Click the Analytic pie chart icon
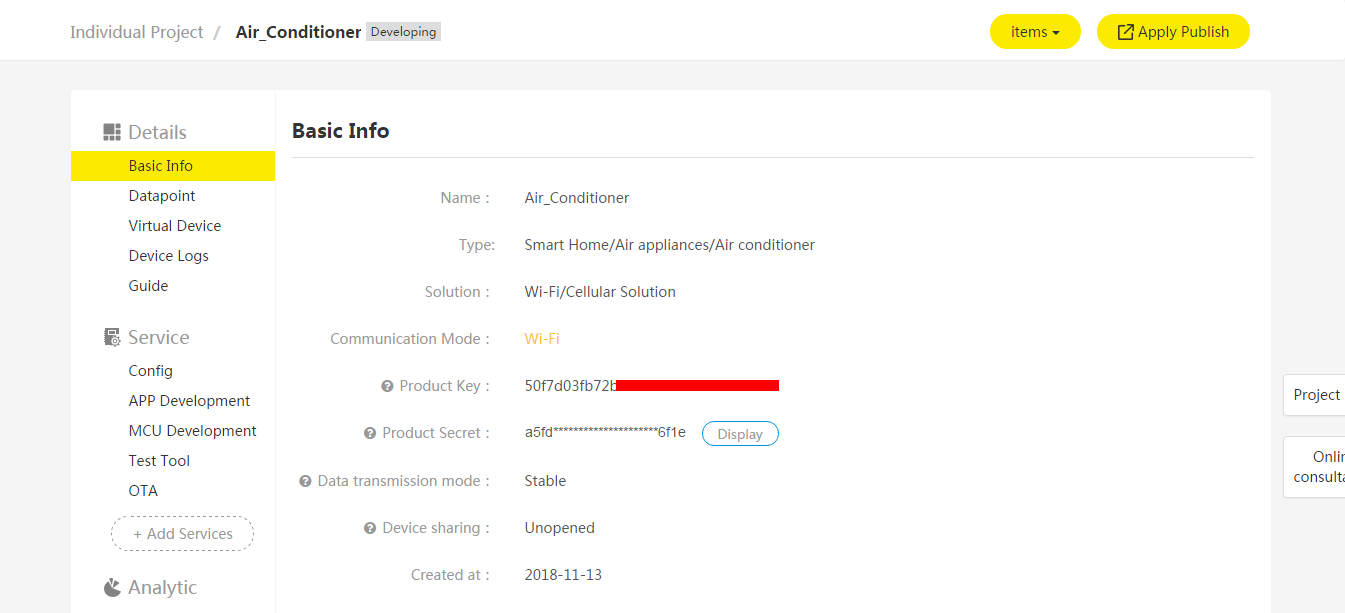1345x613 pixels. [x=112, y=587]
